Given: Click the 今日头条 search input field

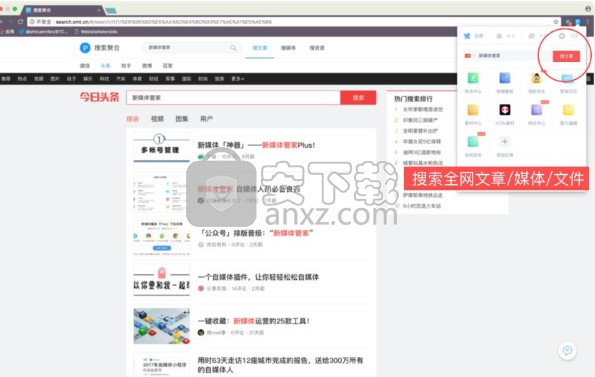Looking at the screenshot, I should pos(233,97).
